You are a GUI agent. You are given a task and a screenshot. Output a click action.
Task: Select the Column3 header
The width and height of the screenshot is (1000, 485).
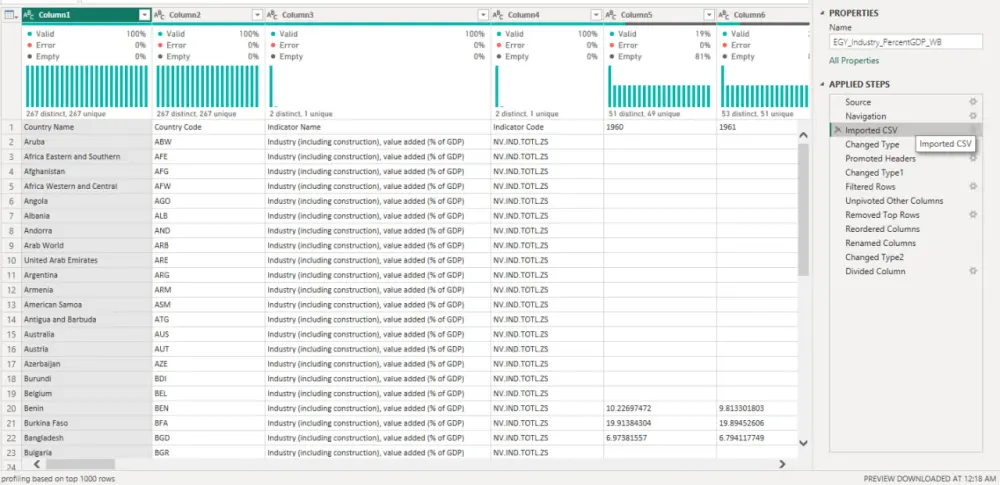[378, 15]
